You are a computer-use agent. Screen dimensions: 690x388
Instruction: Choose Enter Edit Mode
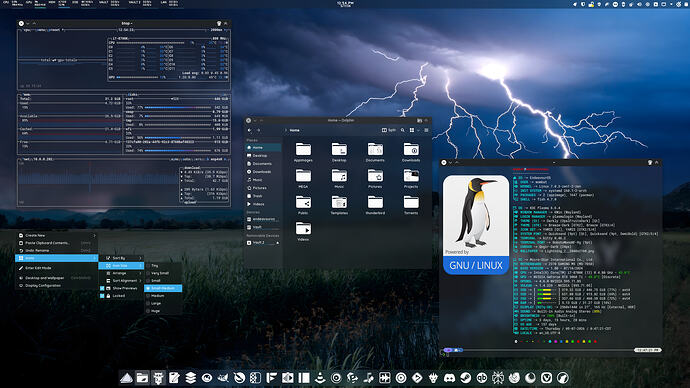click(57, 267)
